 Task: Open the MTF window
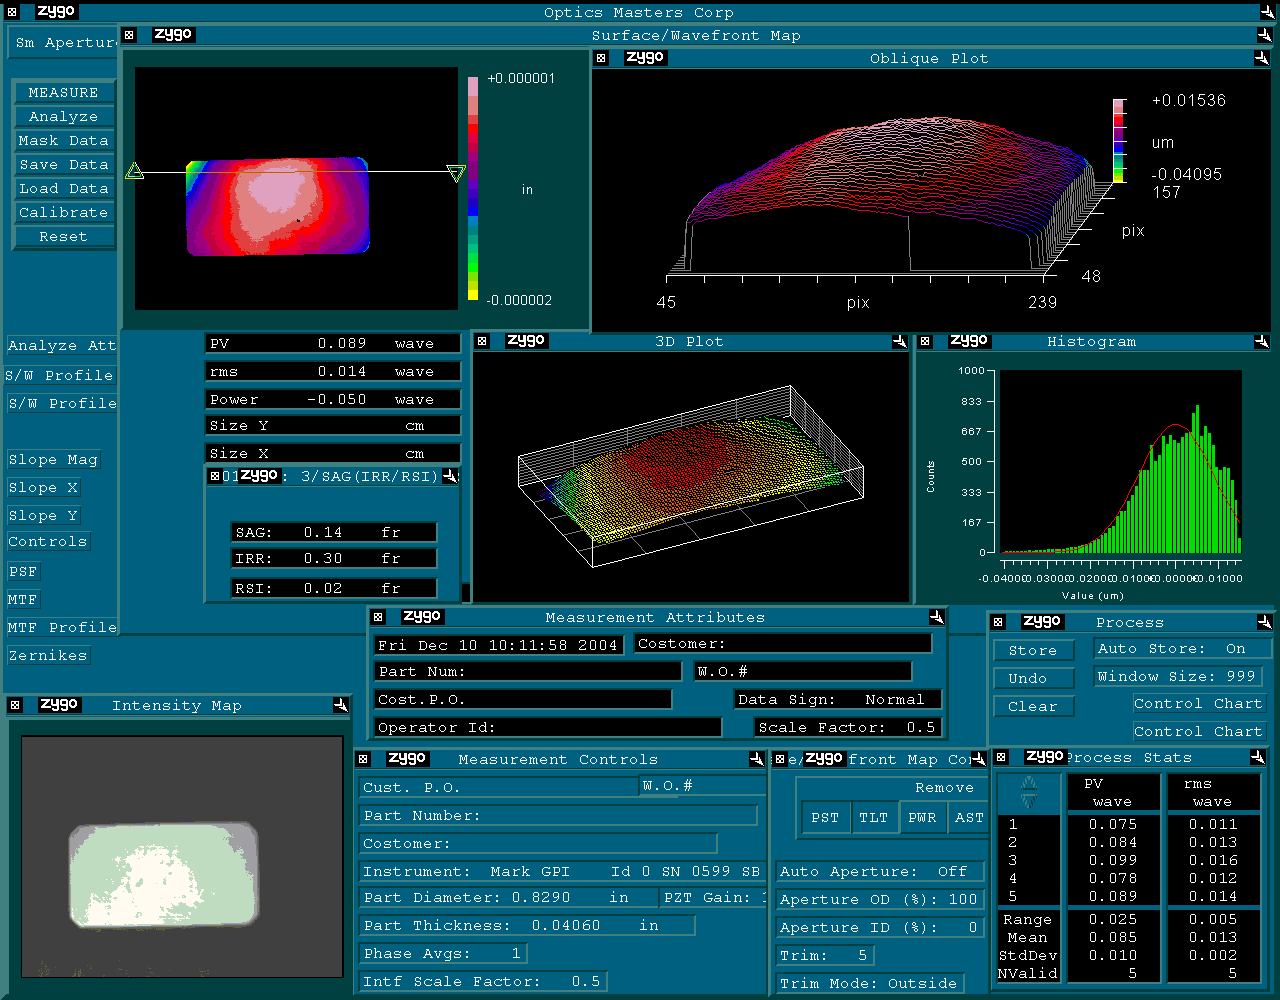coord(23,599)
